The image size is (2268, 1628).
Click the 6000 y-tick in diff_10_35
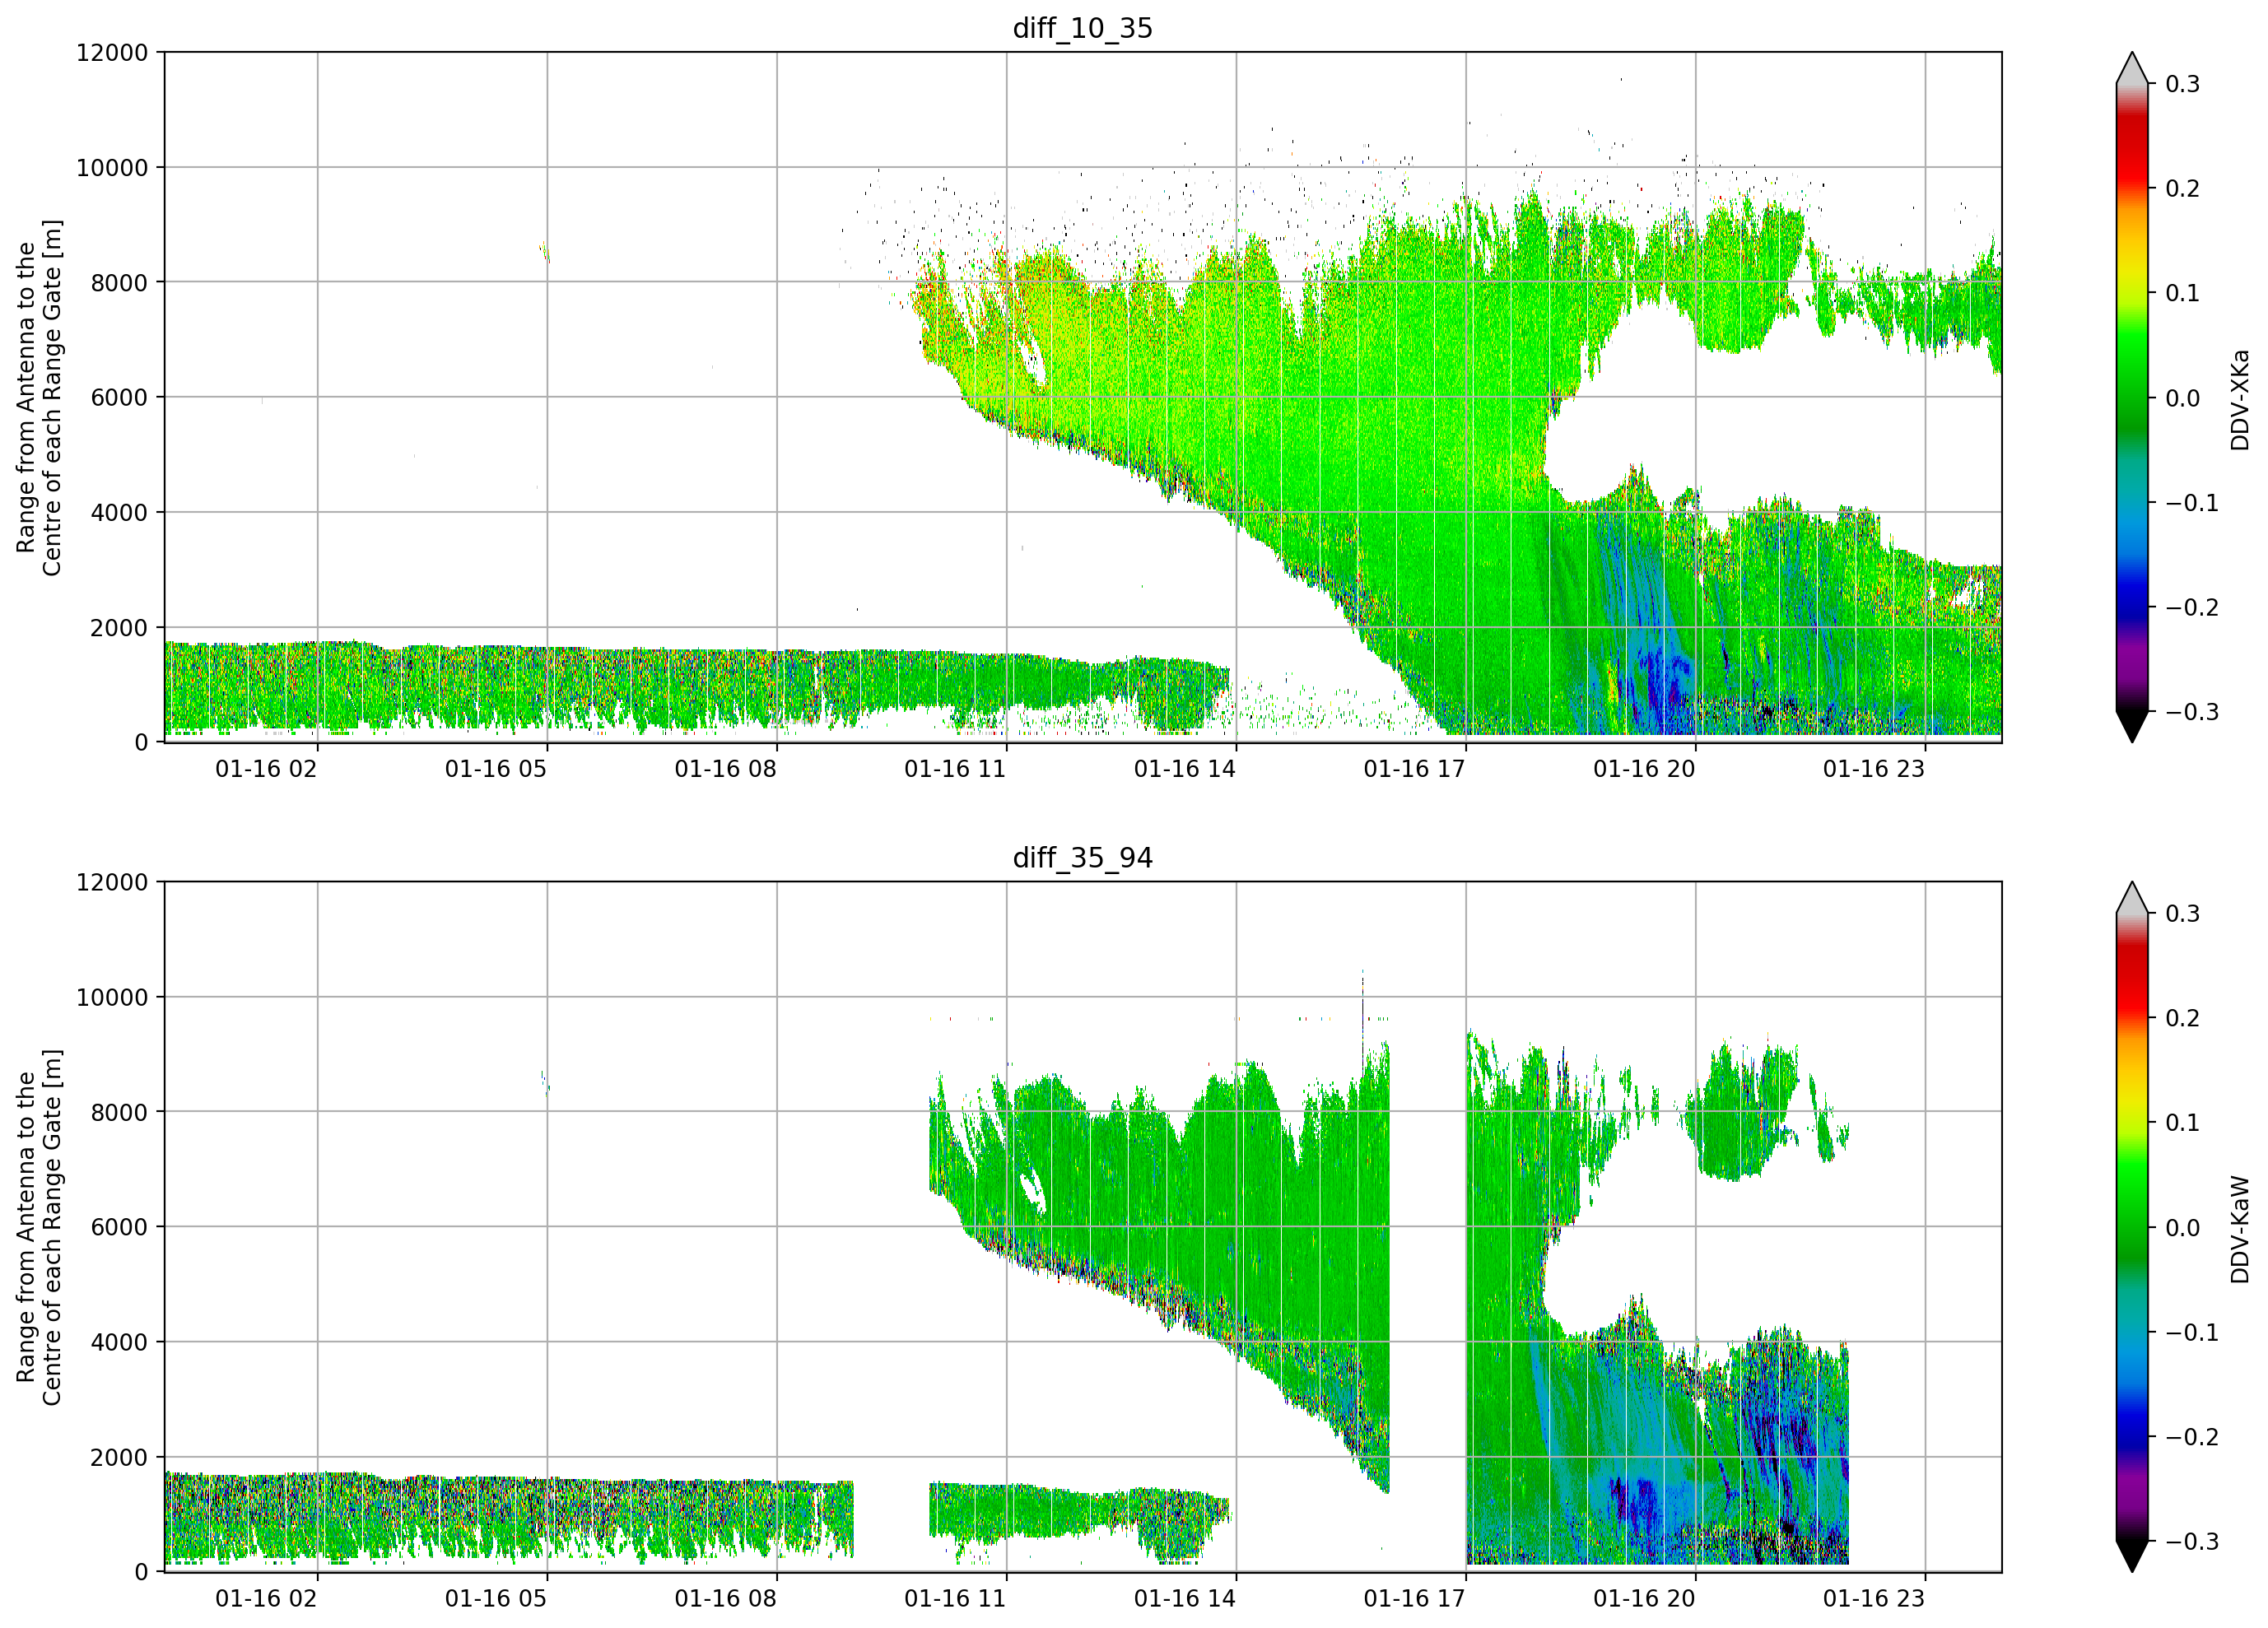[119, 397]
